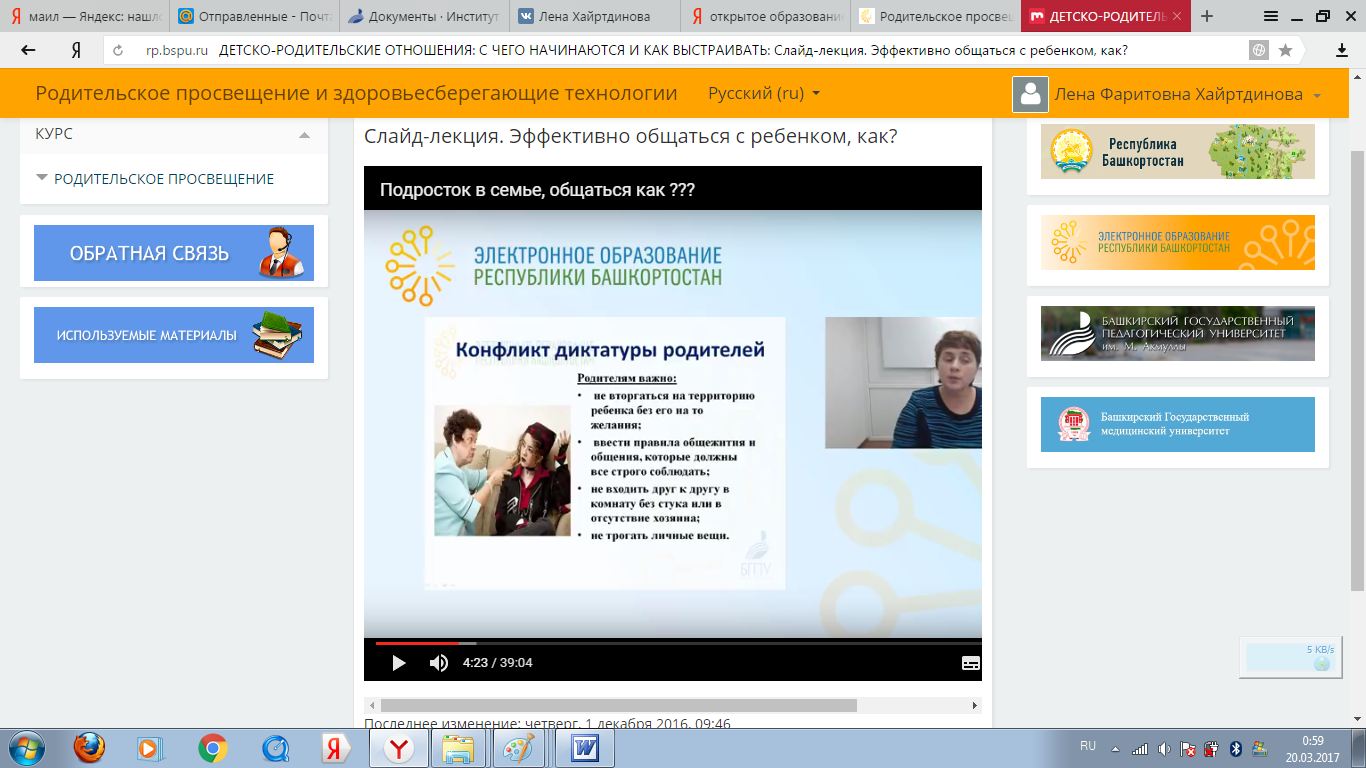Open Google Chrome from taskbar
This screenshot has height=768, width=1366.
click(x=212, y=747)
